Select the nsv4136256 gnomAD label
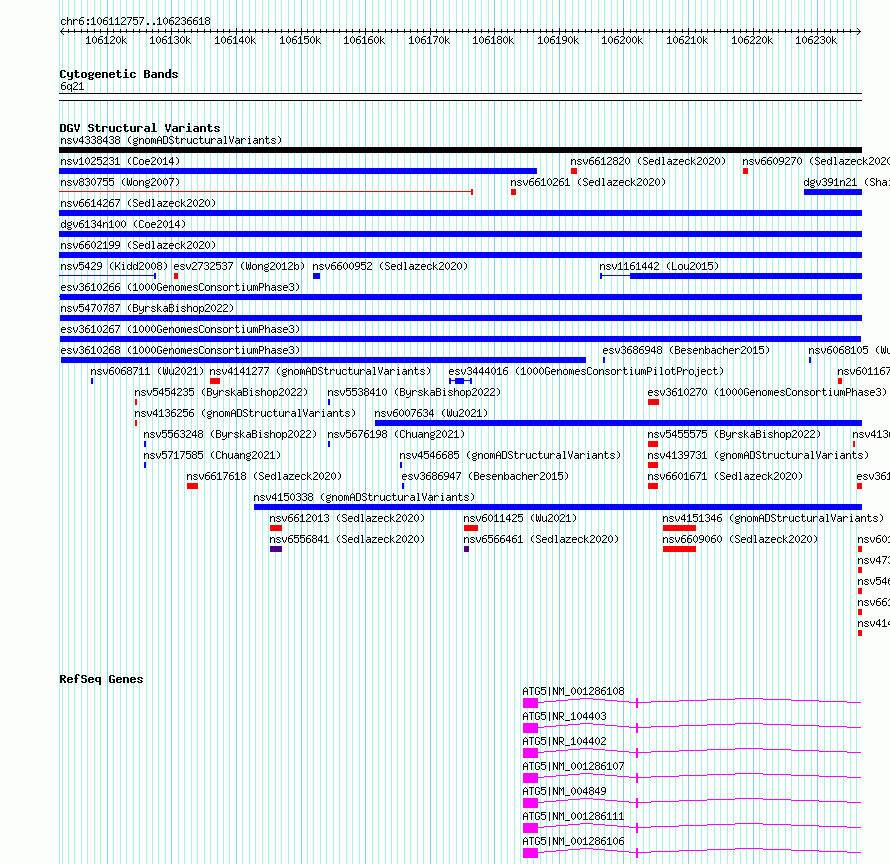890x864 pixels. click(x=245, y=413)
